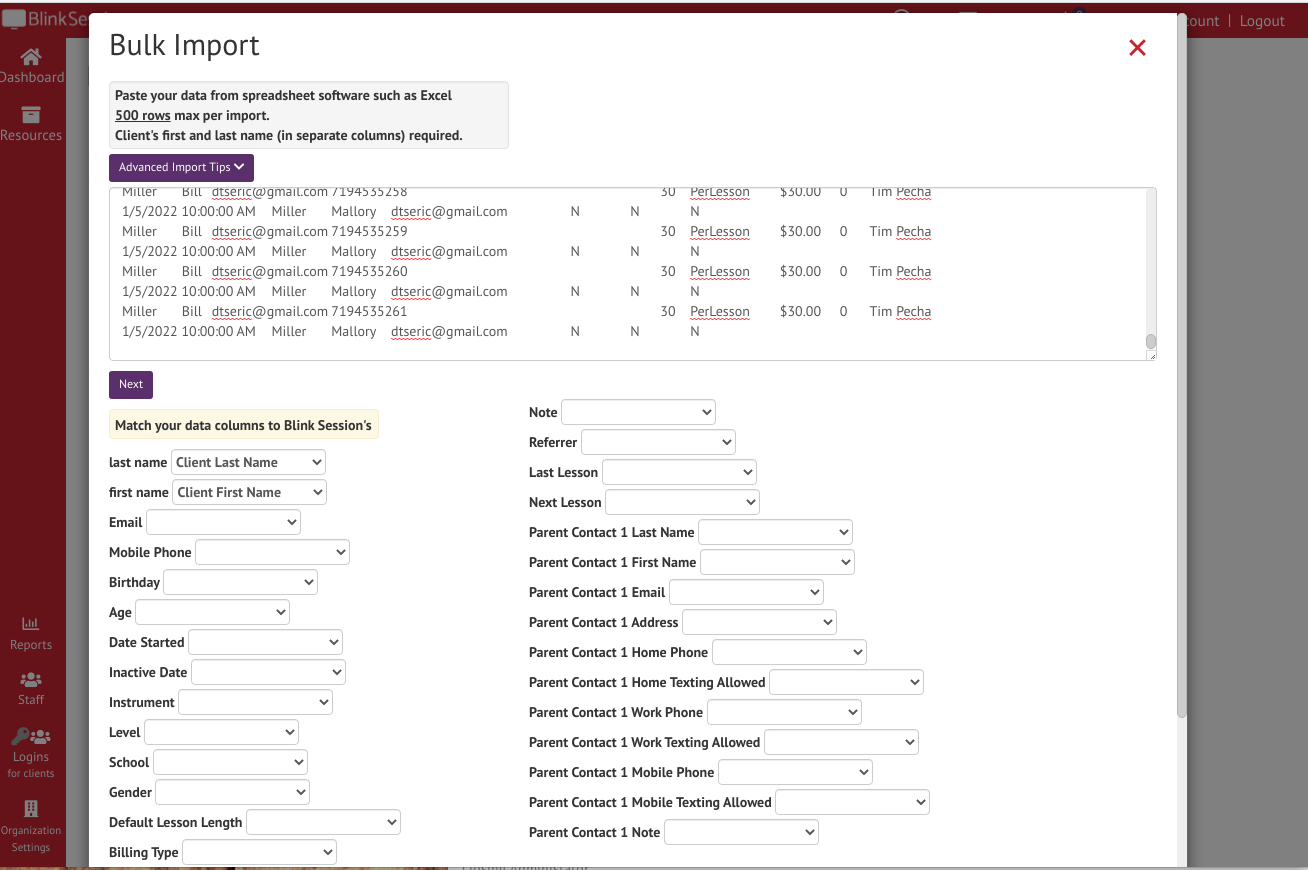1308x870 pixels.
Task: Open the Instrument mapping dropdown
Action: 255,702
